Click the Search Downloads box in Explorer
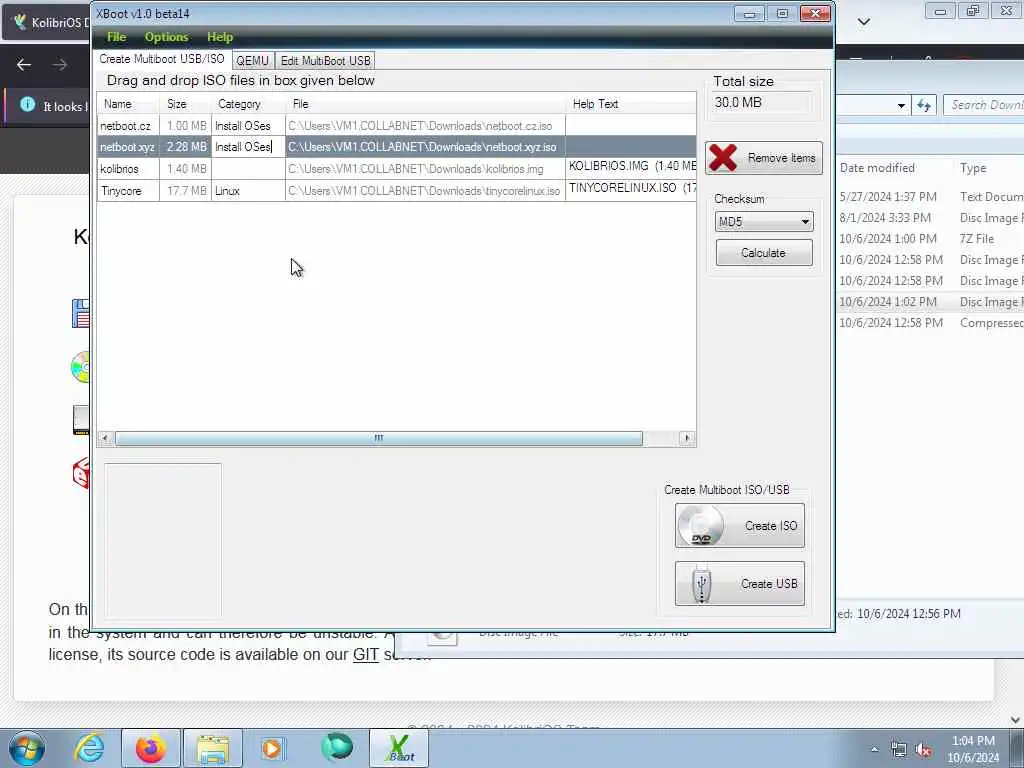The height and width of the screenshot is (768, 1024). click(x=984, y=105)
